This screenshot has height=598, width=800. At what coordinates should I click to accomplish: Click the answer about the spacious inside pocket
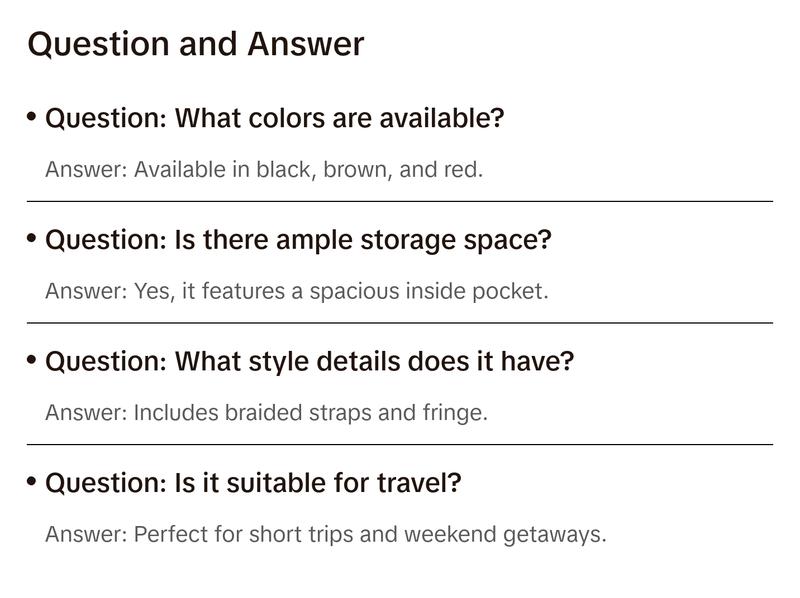click(297, 292)
